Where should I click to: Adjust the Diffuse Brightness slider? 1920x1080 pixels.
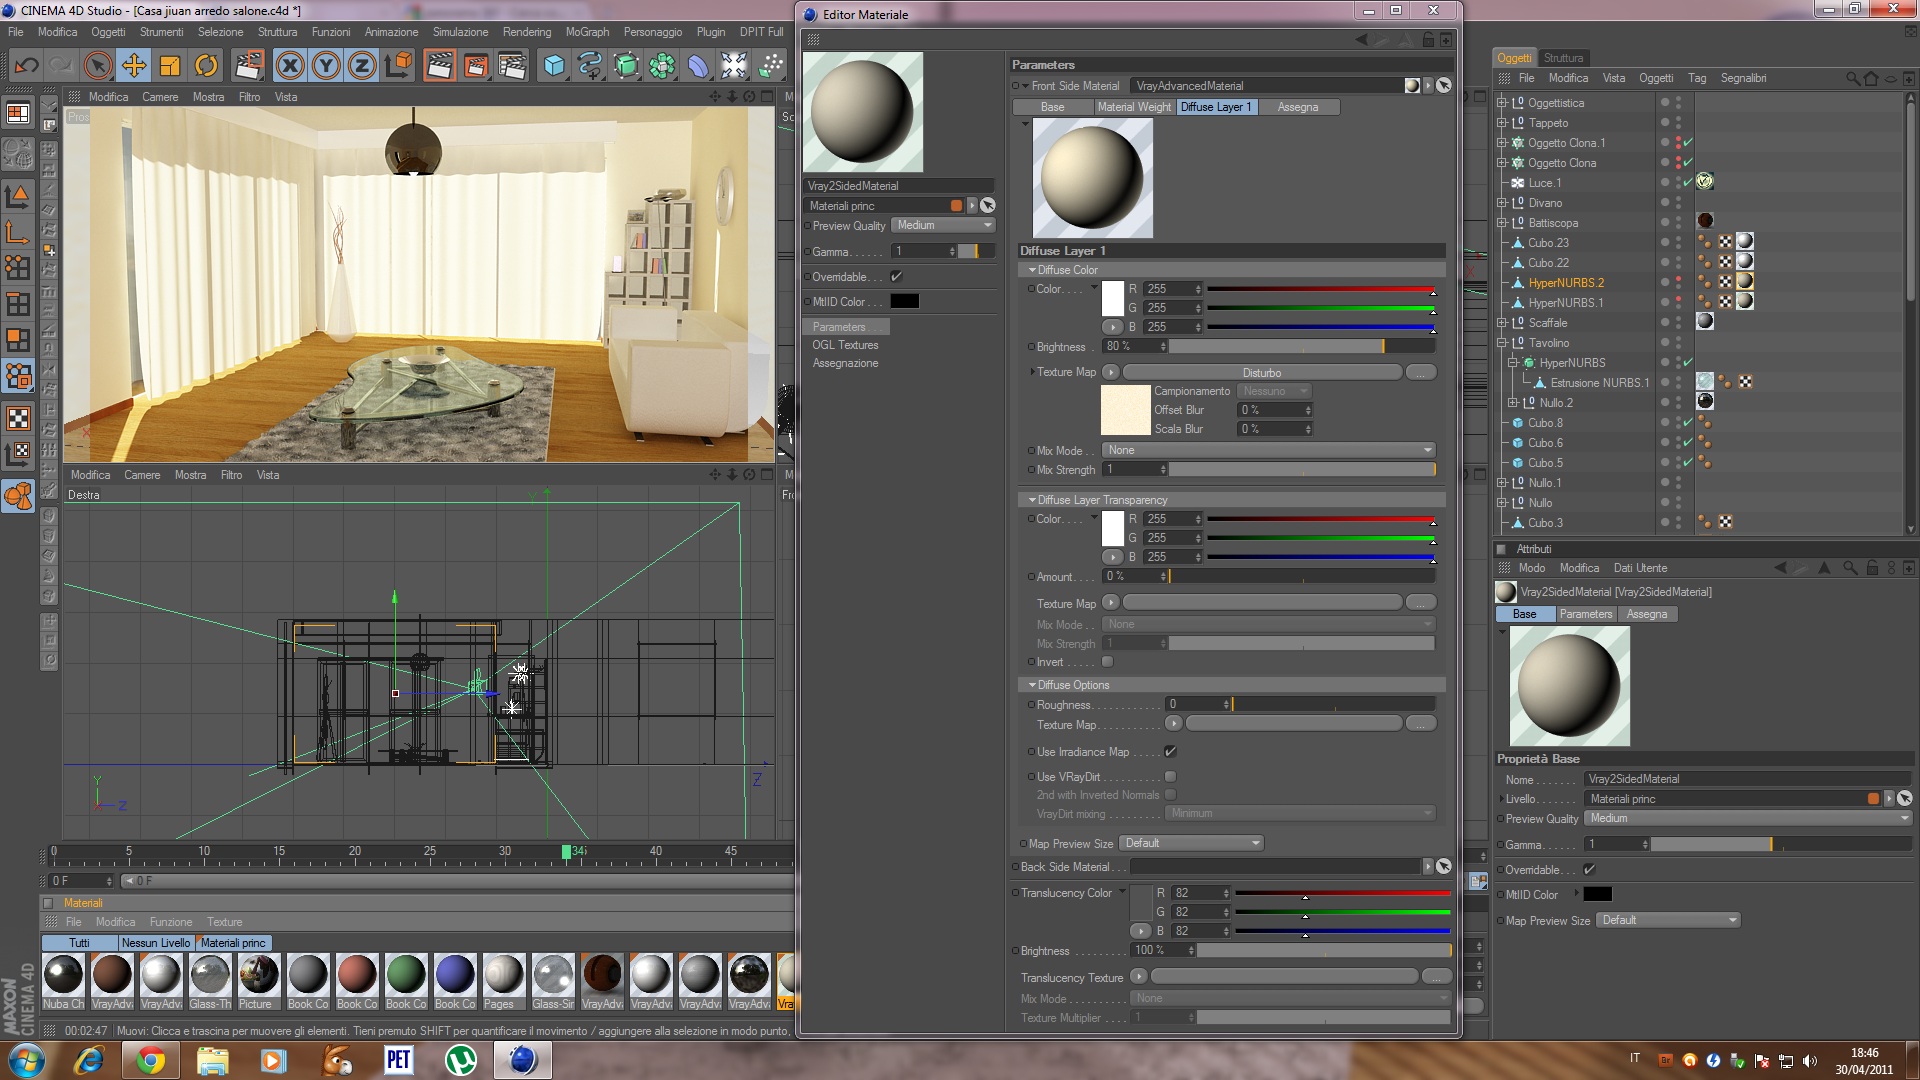1301,346
